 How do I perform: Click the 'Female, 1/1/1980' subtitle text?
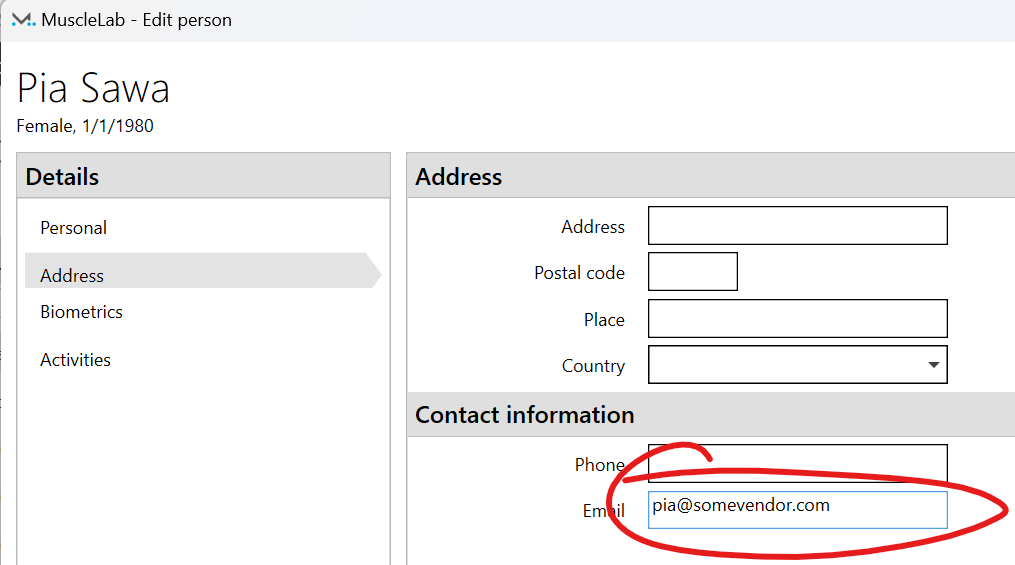click(x=85, y=126)
